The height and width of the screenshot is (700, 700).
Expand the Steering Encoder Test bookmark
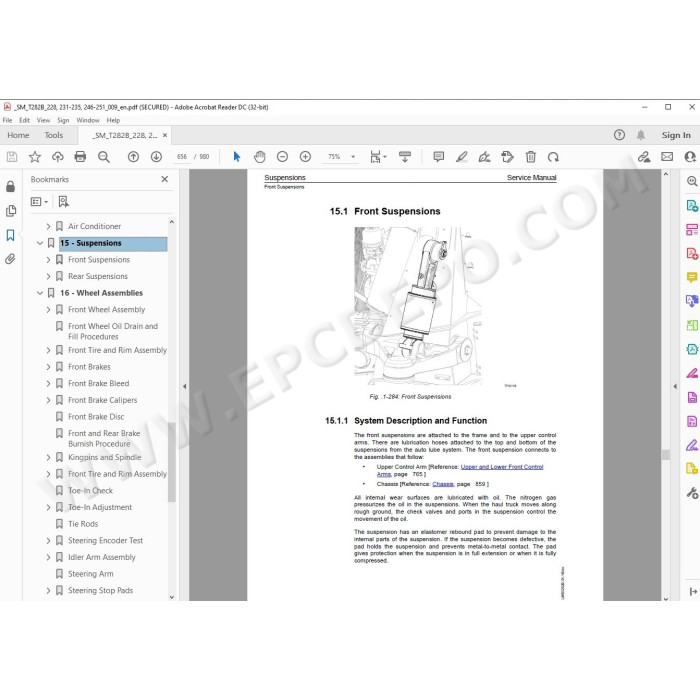(x=48, y=541)
